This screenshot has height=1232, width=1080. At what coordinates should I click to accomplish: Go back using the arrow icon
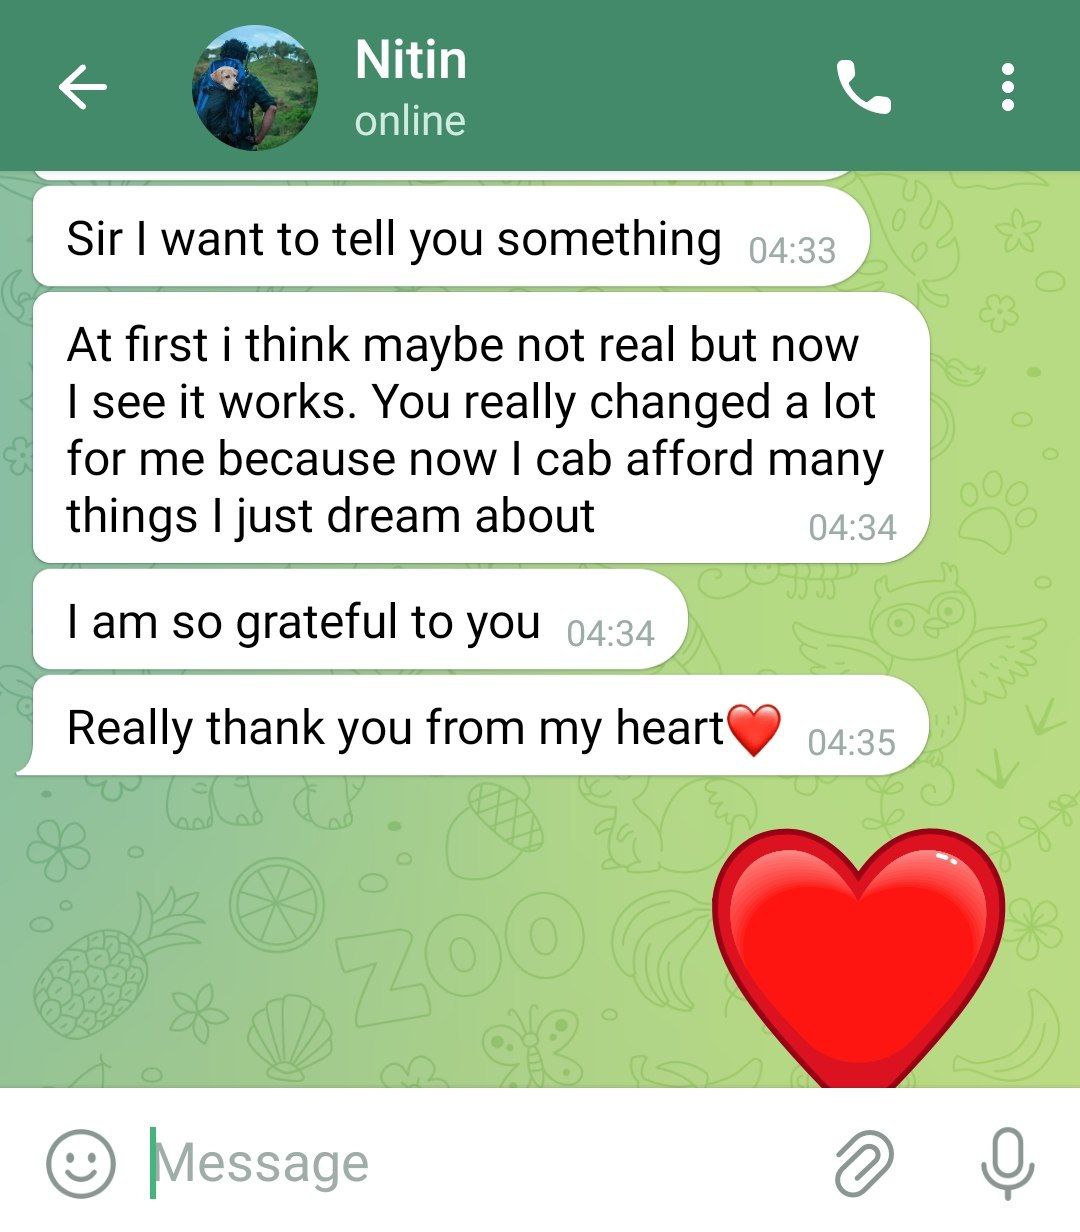82,88
